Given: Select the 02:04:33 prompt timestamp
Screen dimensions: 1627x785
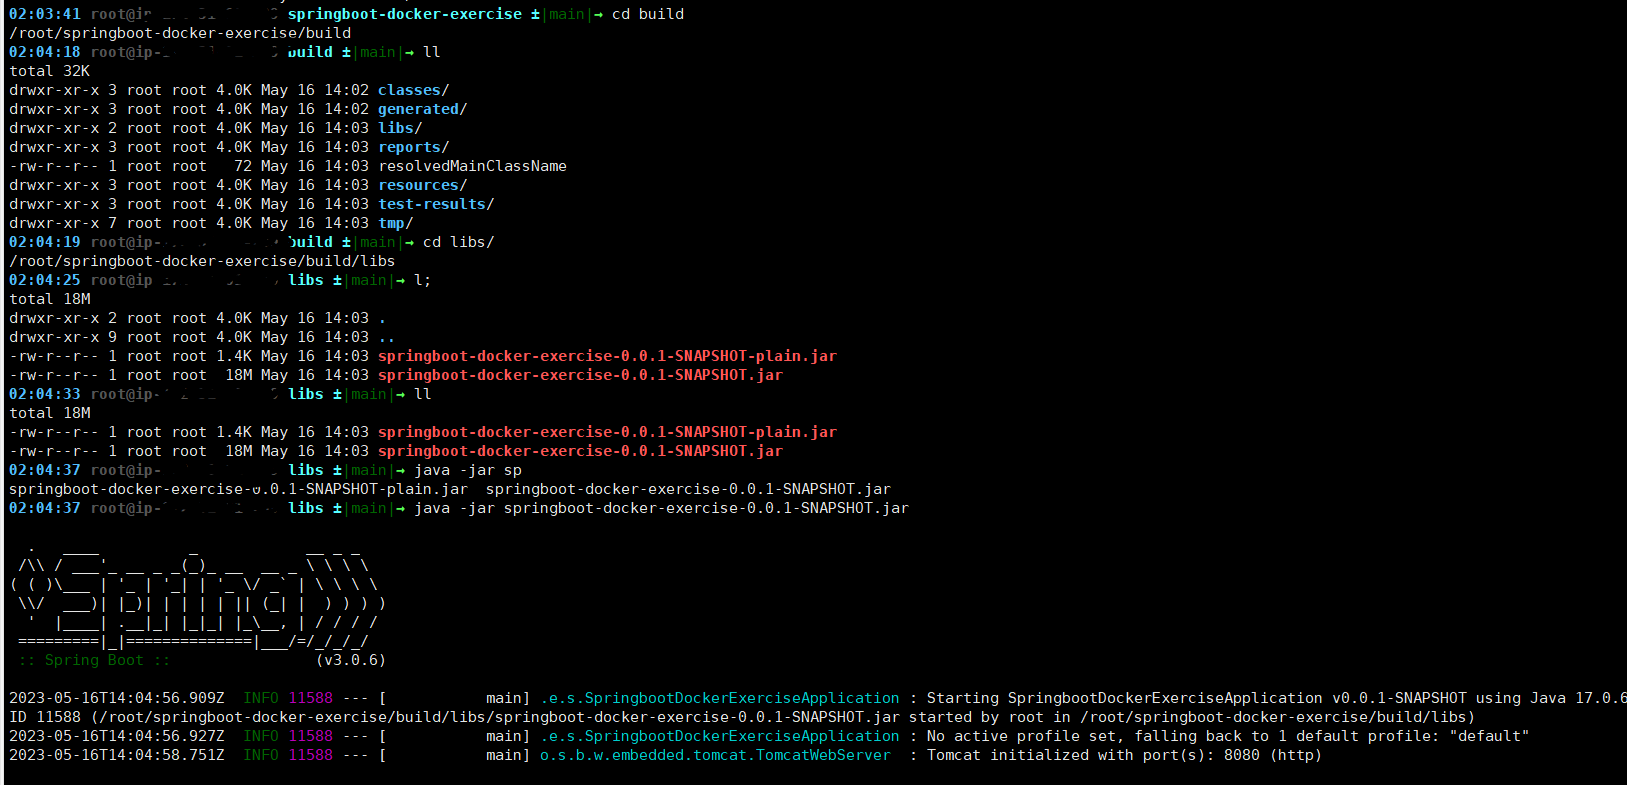Looking at the screenshot, I should coord(45,394).
